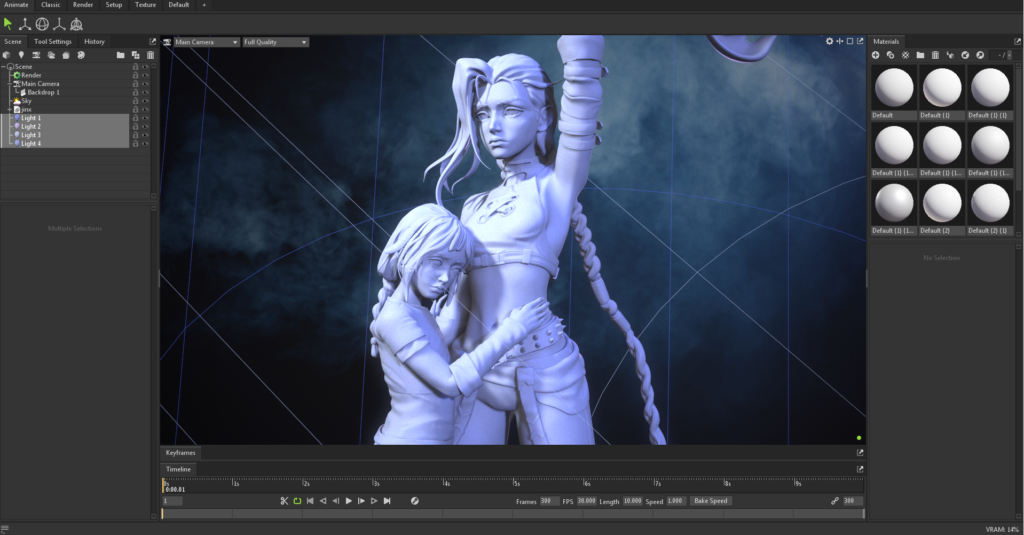Add a new mesh object to scene
This screenshot has height=535, width=1024.
tap(7, 55)
